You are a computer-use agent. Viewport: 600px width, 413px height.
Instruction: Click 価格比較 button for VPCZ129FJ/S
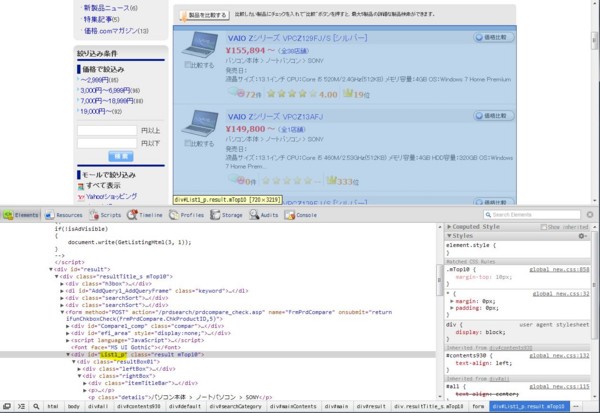click(x=494, y=37)
